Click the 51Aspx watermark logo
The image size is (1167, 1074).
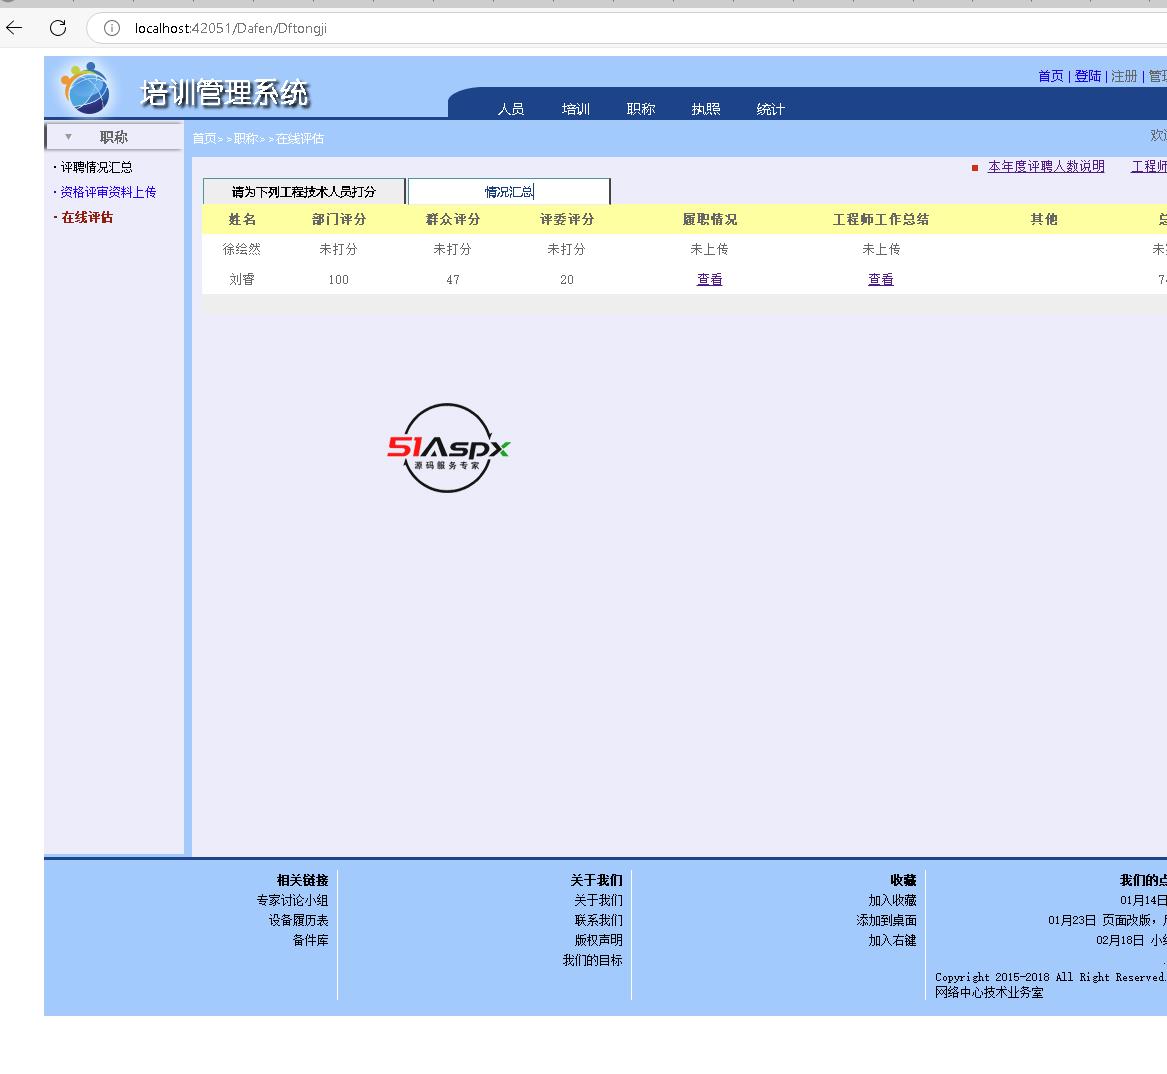448,448
